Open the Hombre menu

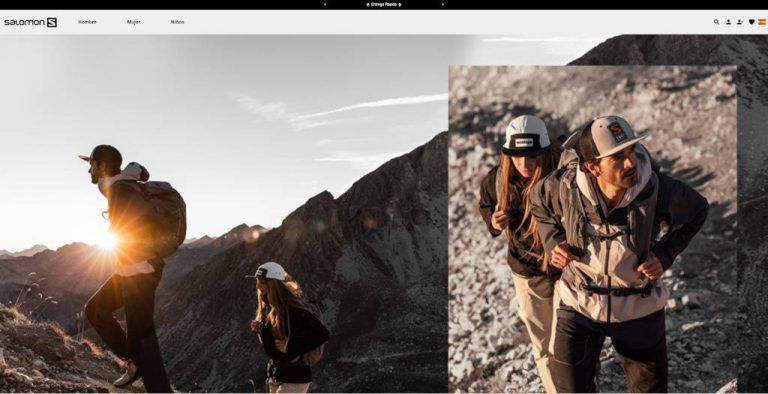[87, 22]
